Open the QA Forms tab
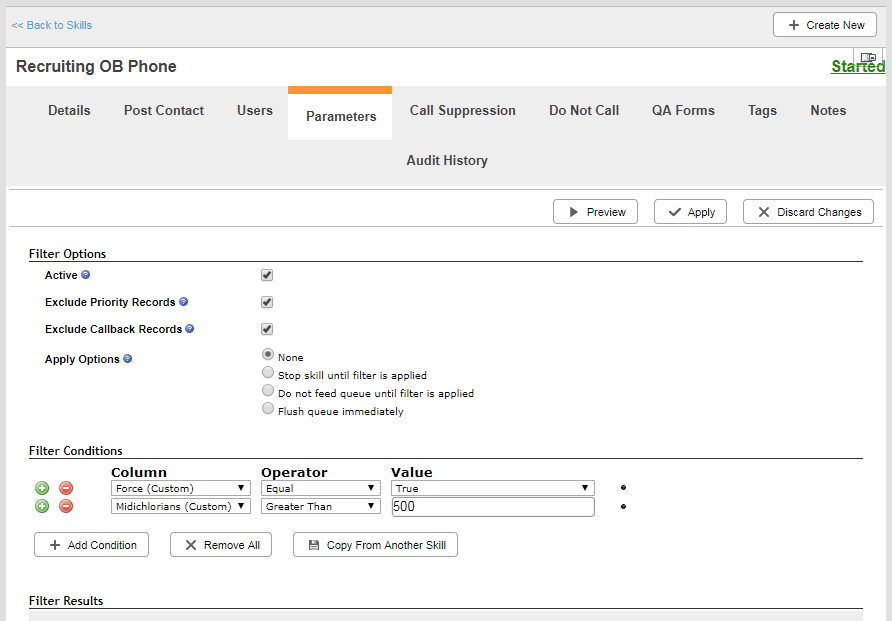 click(683, 110)
